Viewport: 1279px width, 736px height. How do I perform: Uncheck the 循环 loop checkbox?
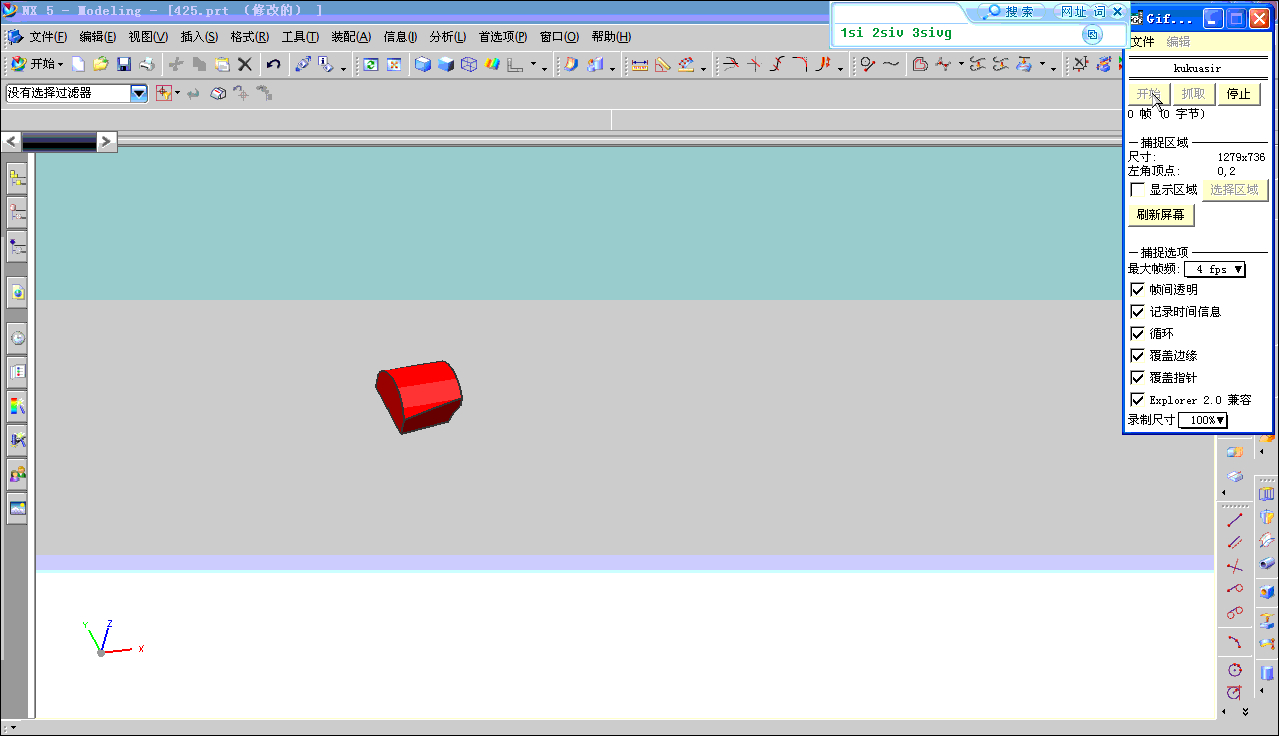(x=1137, y=333)
